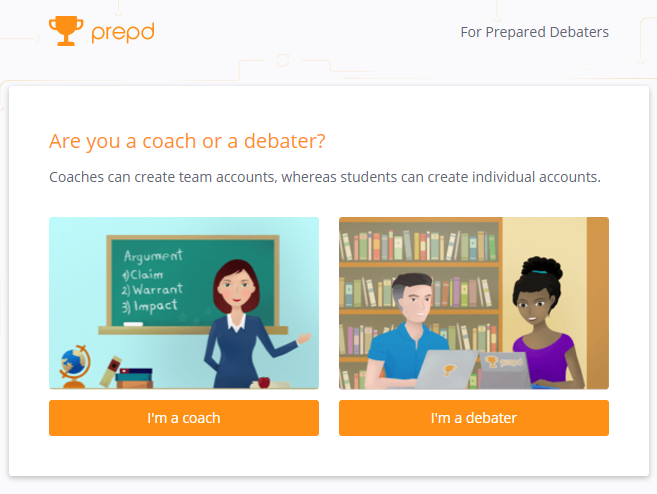
Task: Click the description about team accounts
Action: pos(325,177)
